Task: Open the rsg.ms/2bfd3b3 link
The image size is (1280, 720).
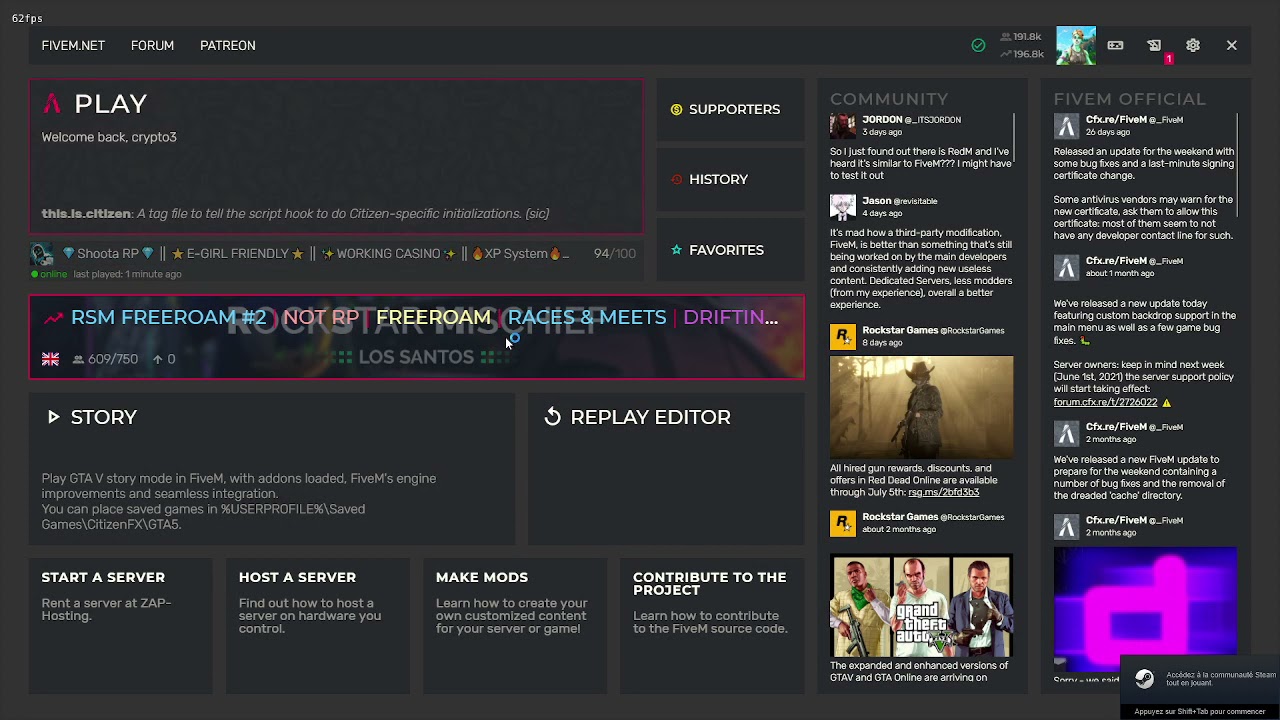Action: click(943, 492)
